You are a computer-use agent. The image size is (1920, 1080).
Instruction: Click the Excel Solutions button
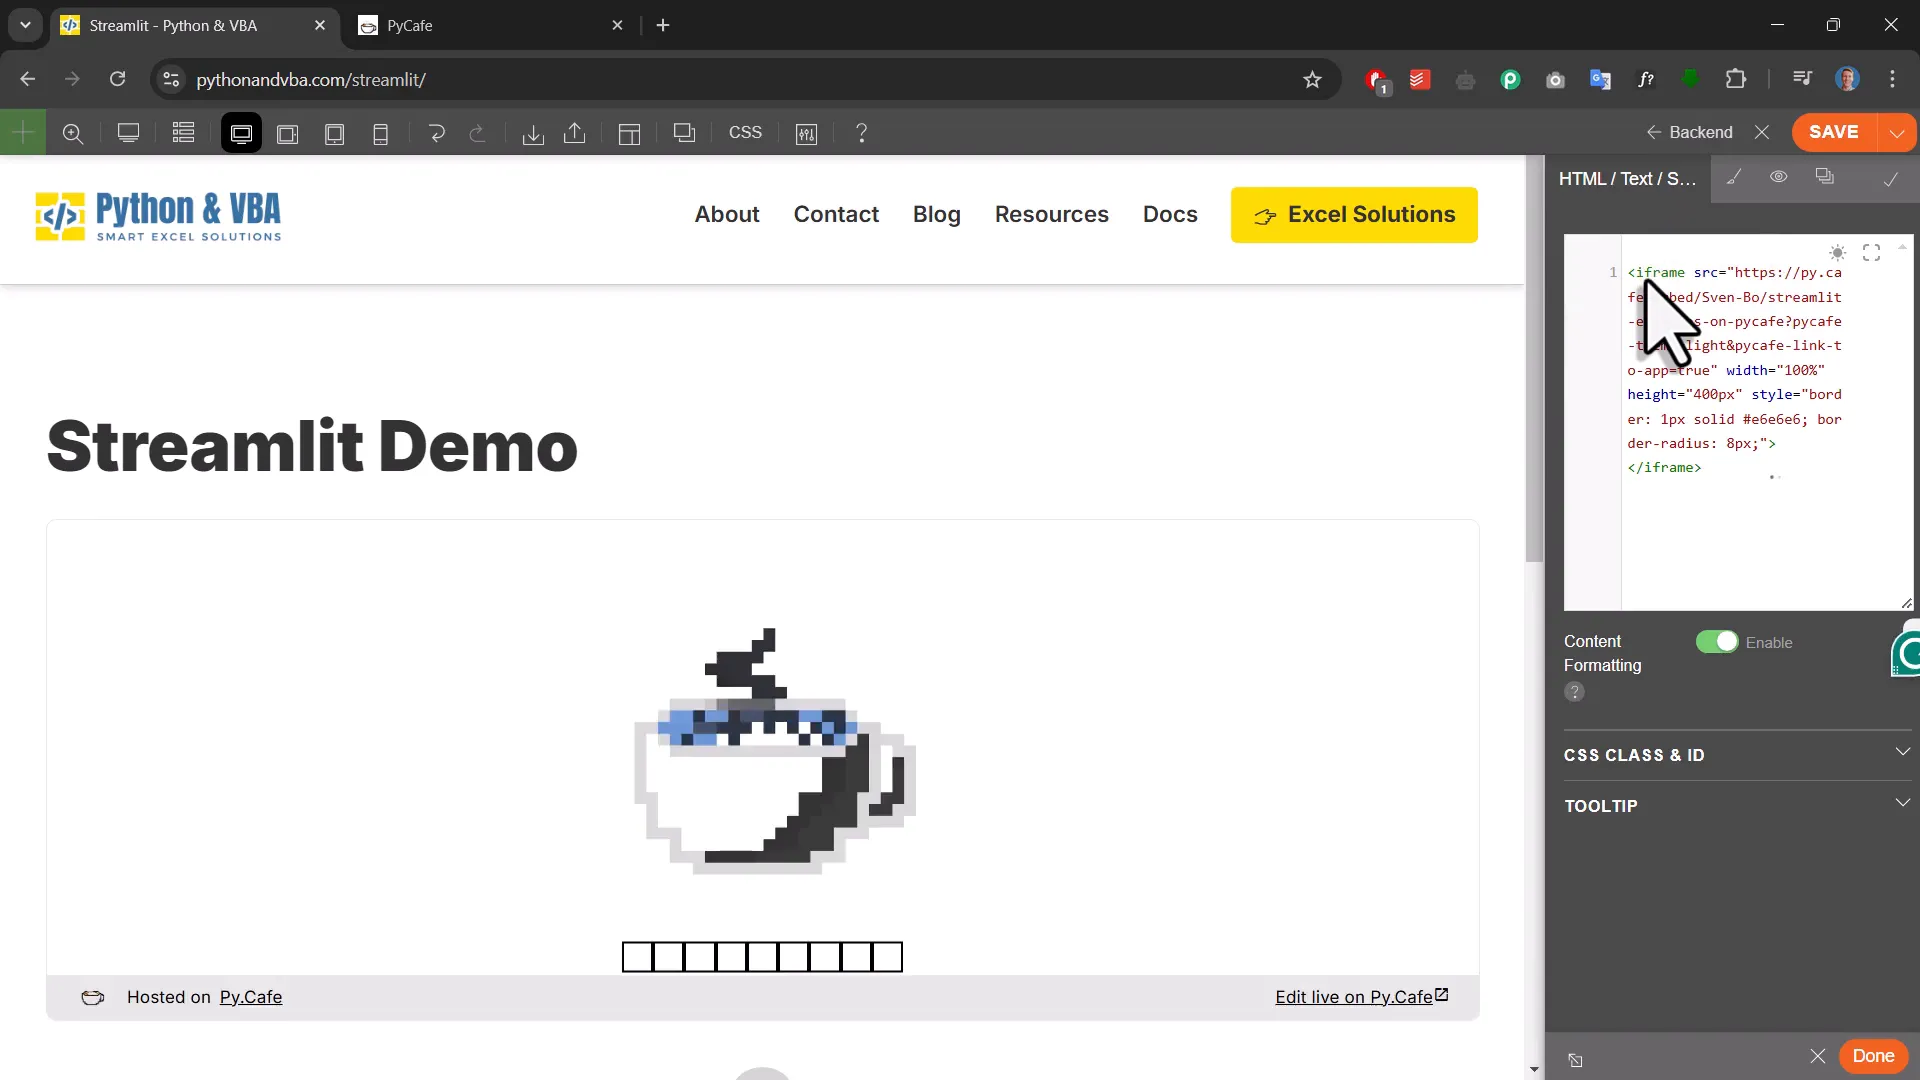1354,214
